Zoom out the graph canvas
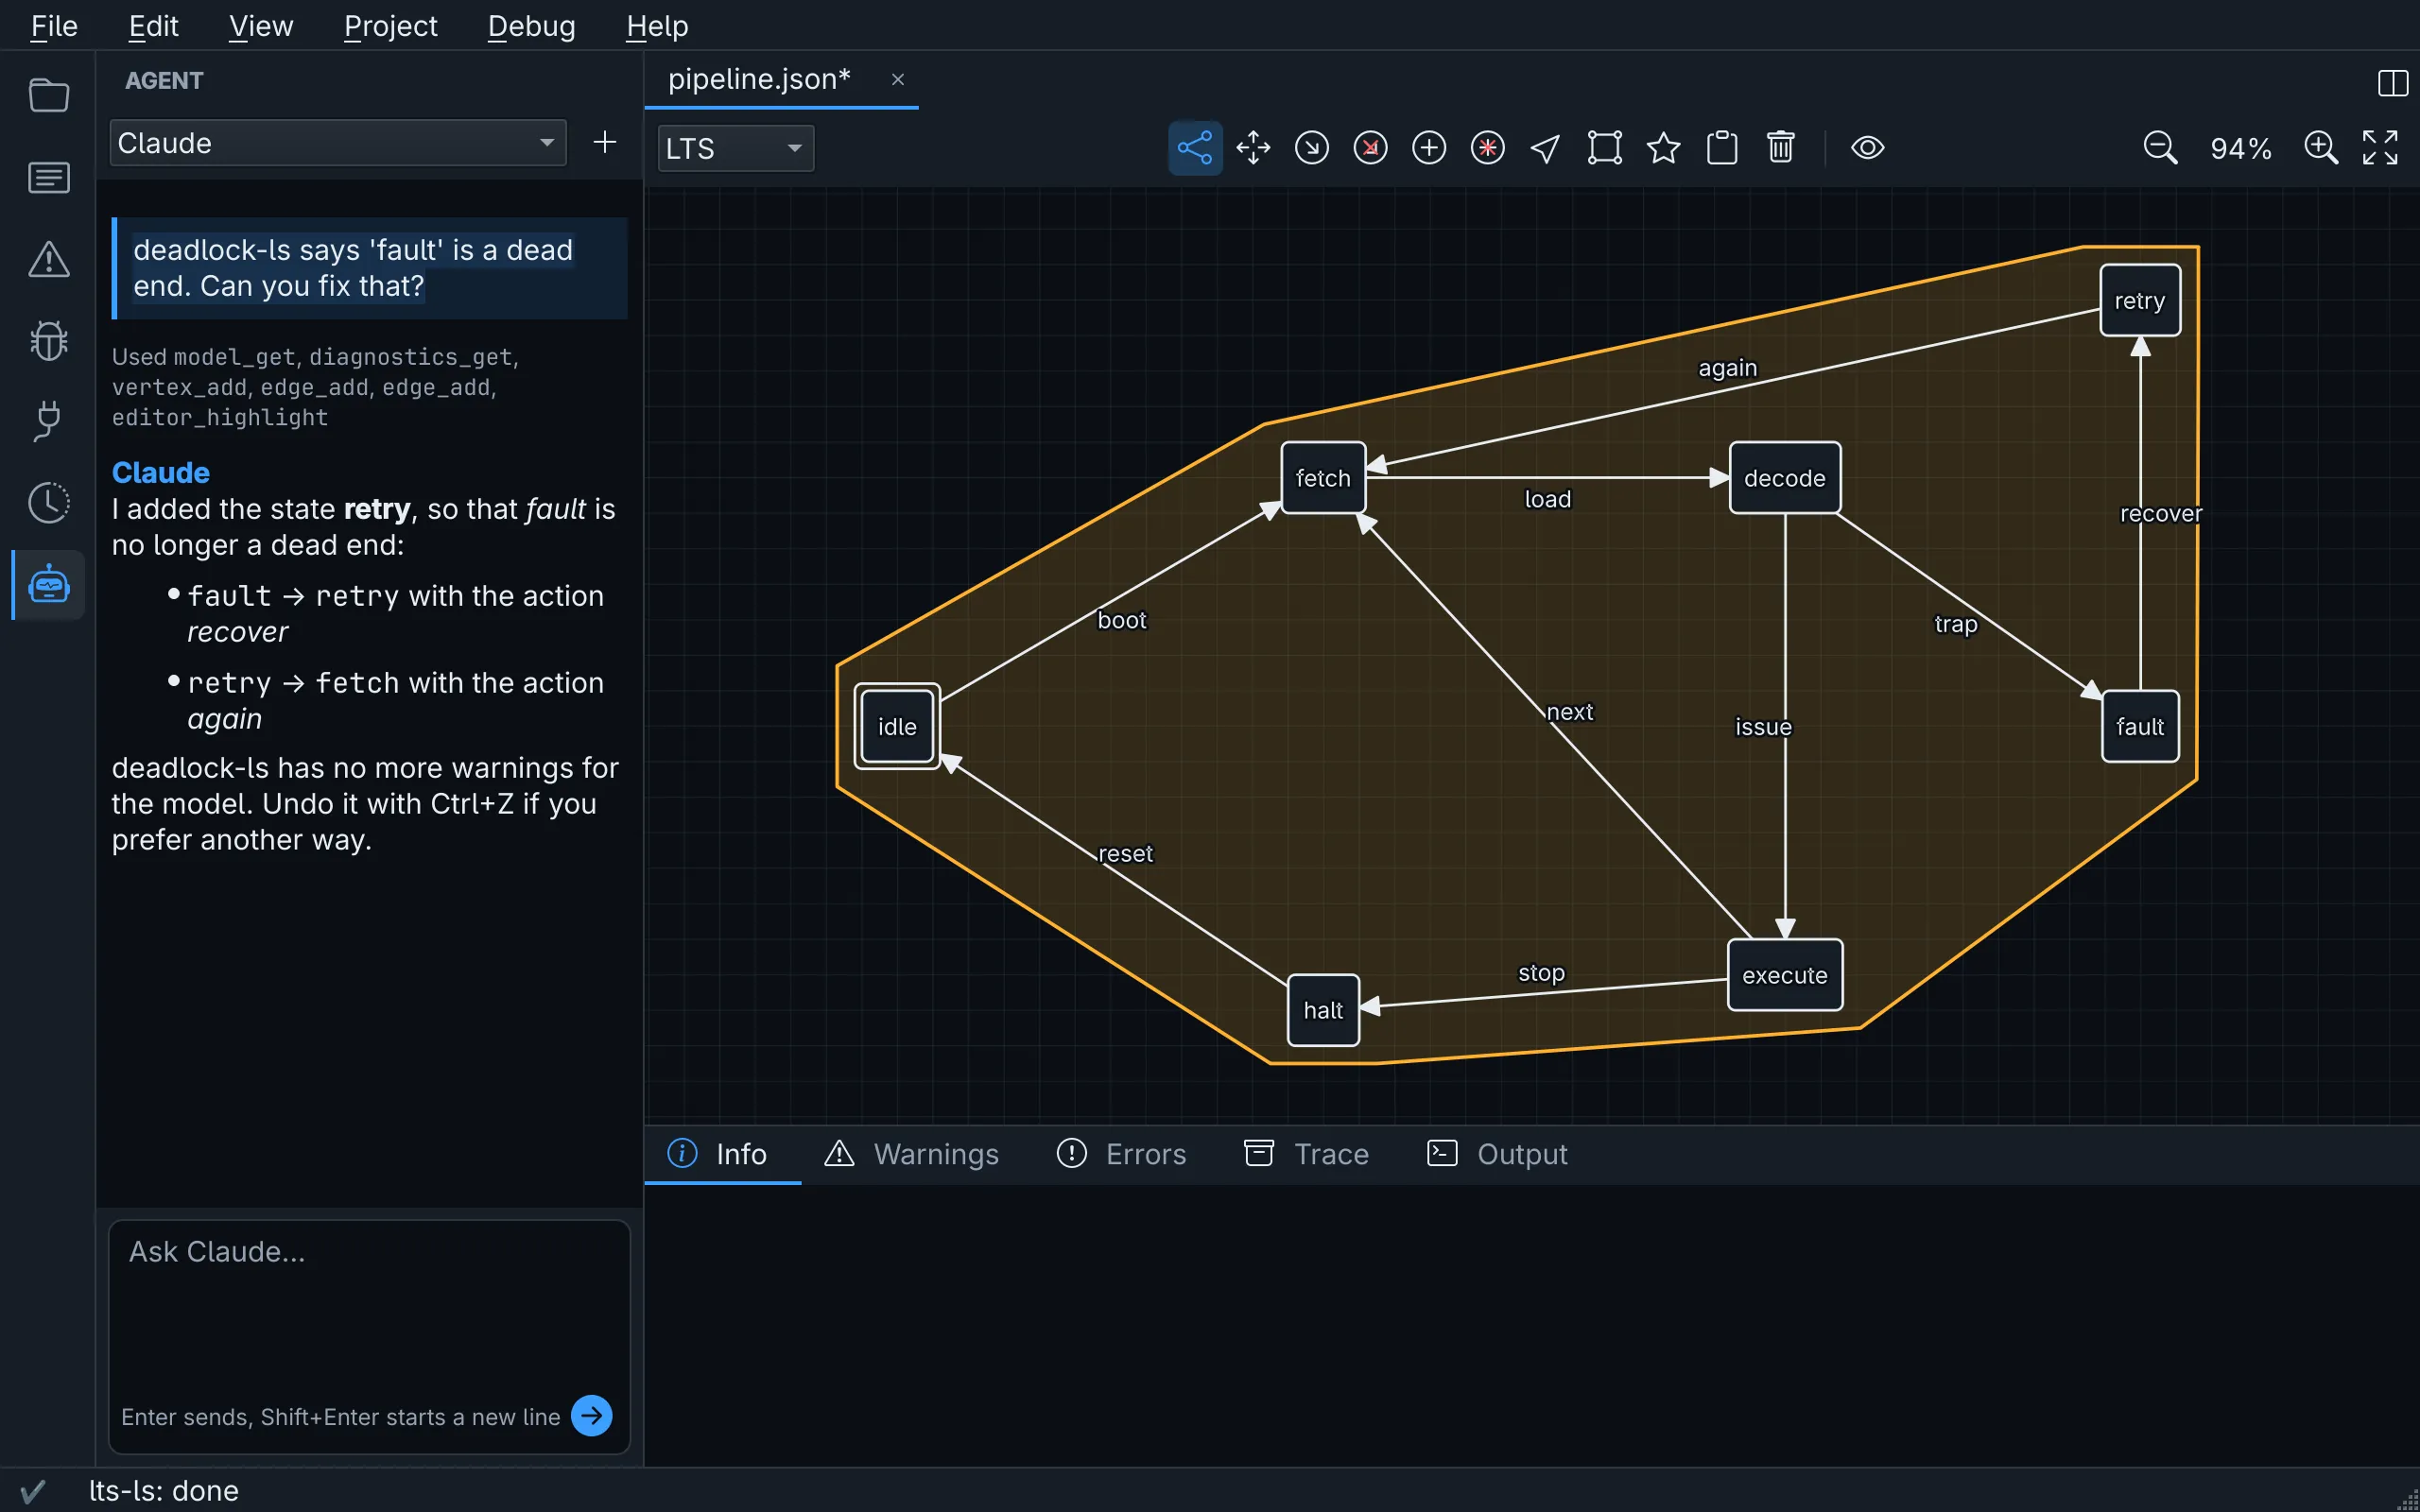2420x1512 pixels. tap(2160, 148)
